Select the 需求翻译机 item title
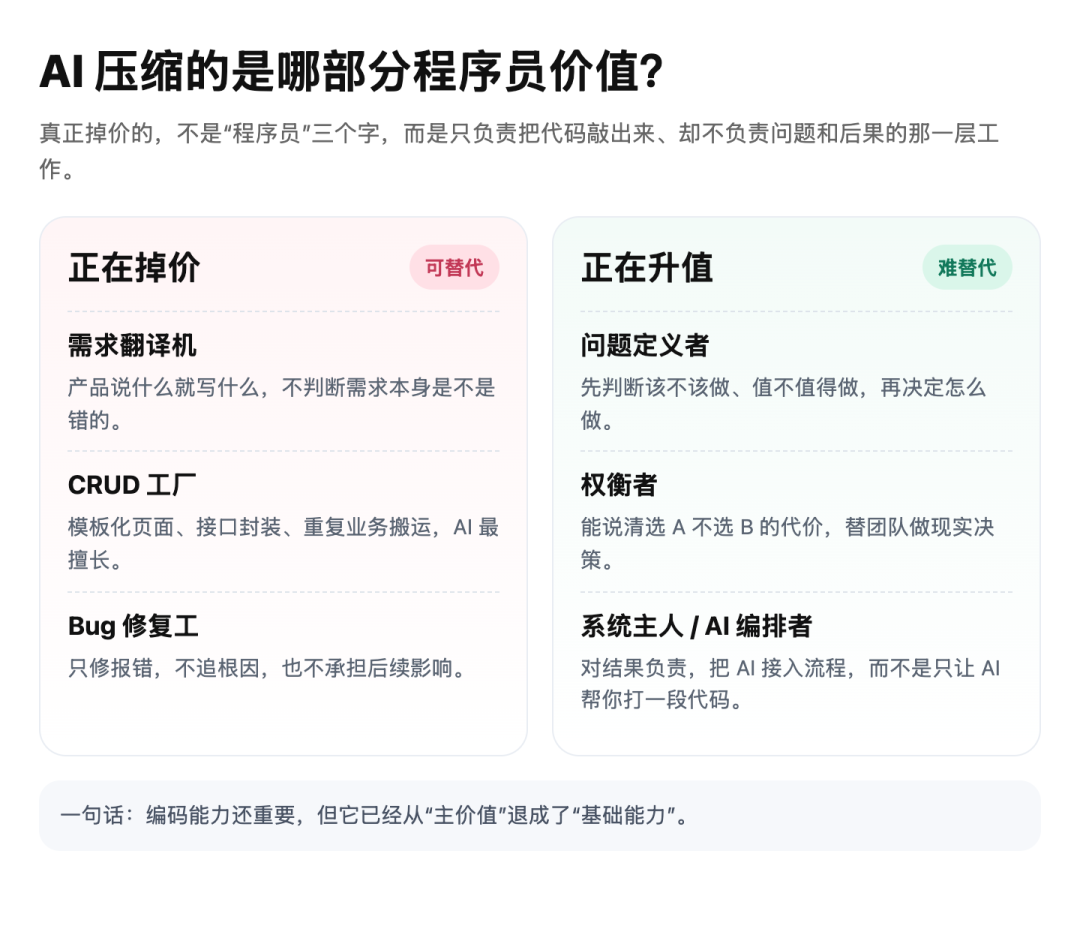1080x938 pixels. (x=132, y=345)
